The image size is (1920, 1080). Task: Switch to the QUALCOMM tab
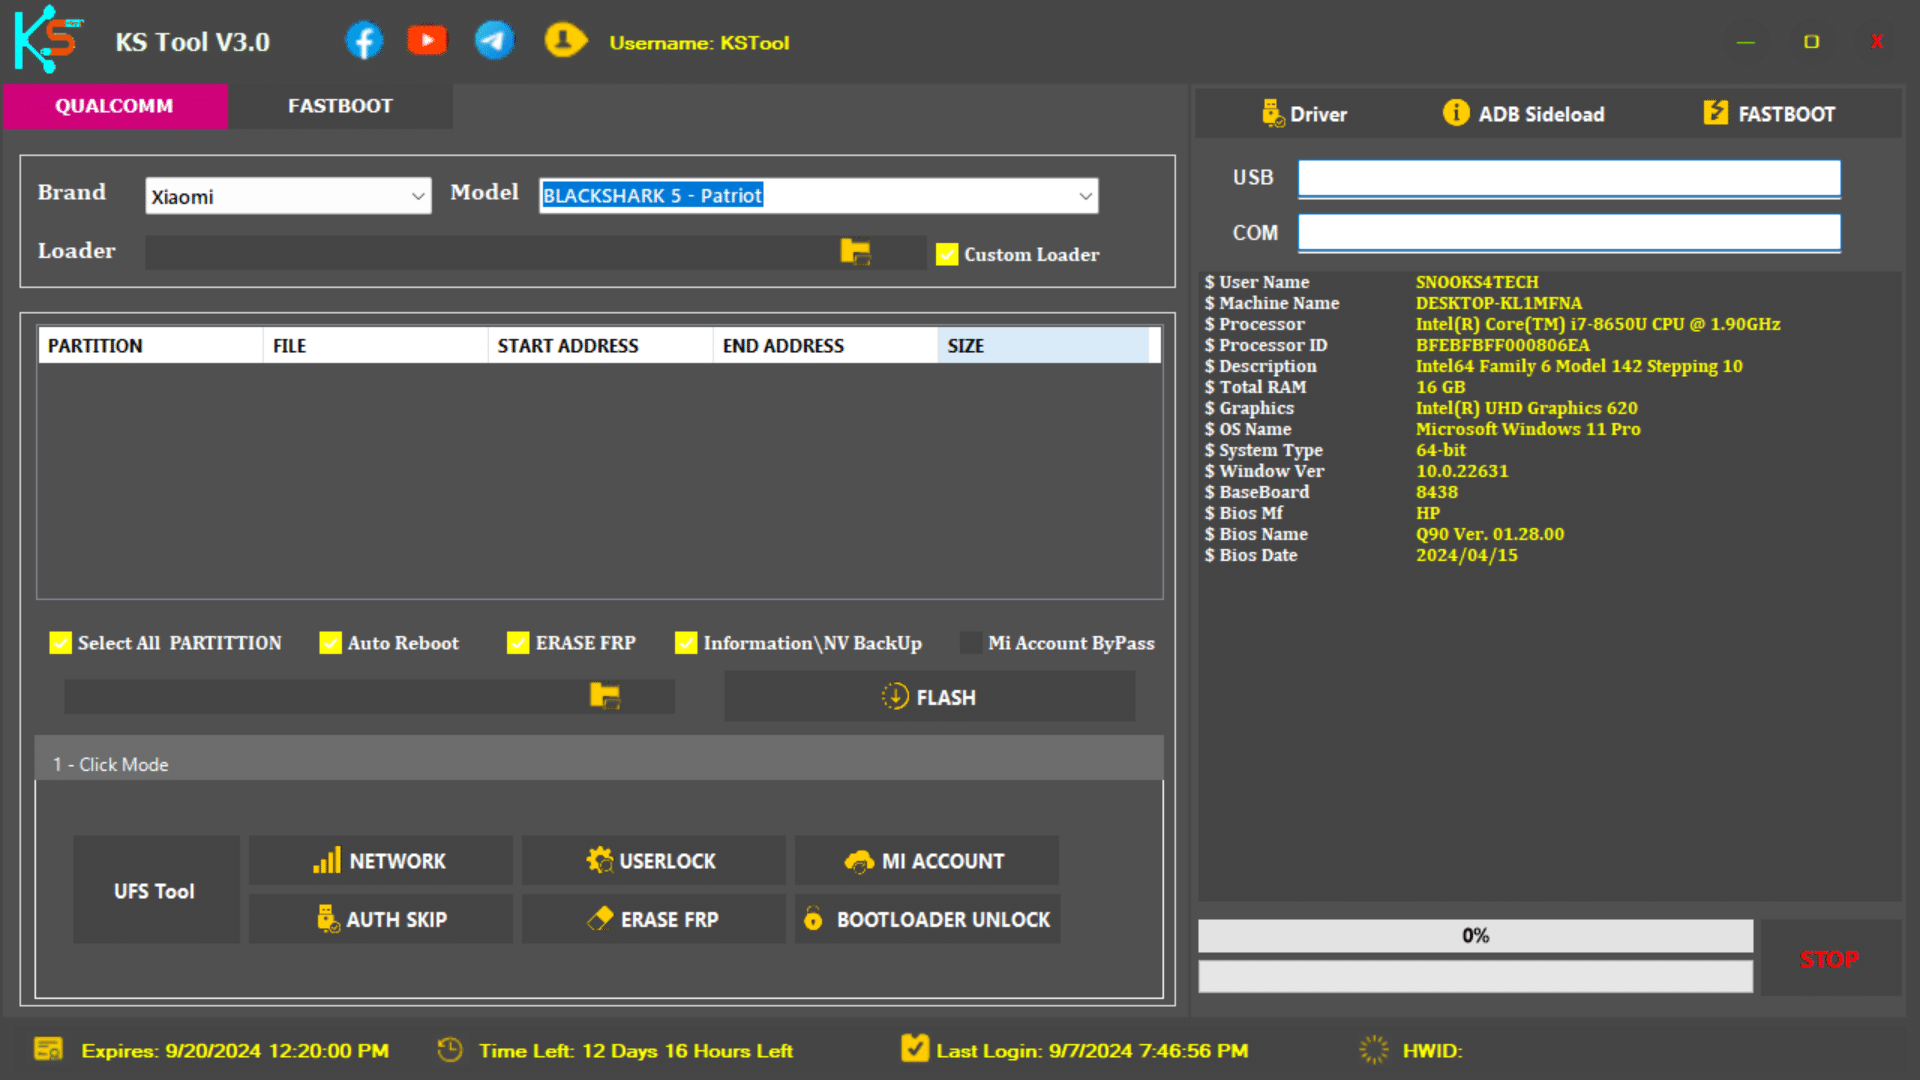click(115, 106)
